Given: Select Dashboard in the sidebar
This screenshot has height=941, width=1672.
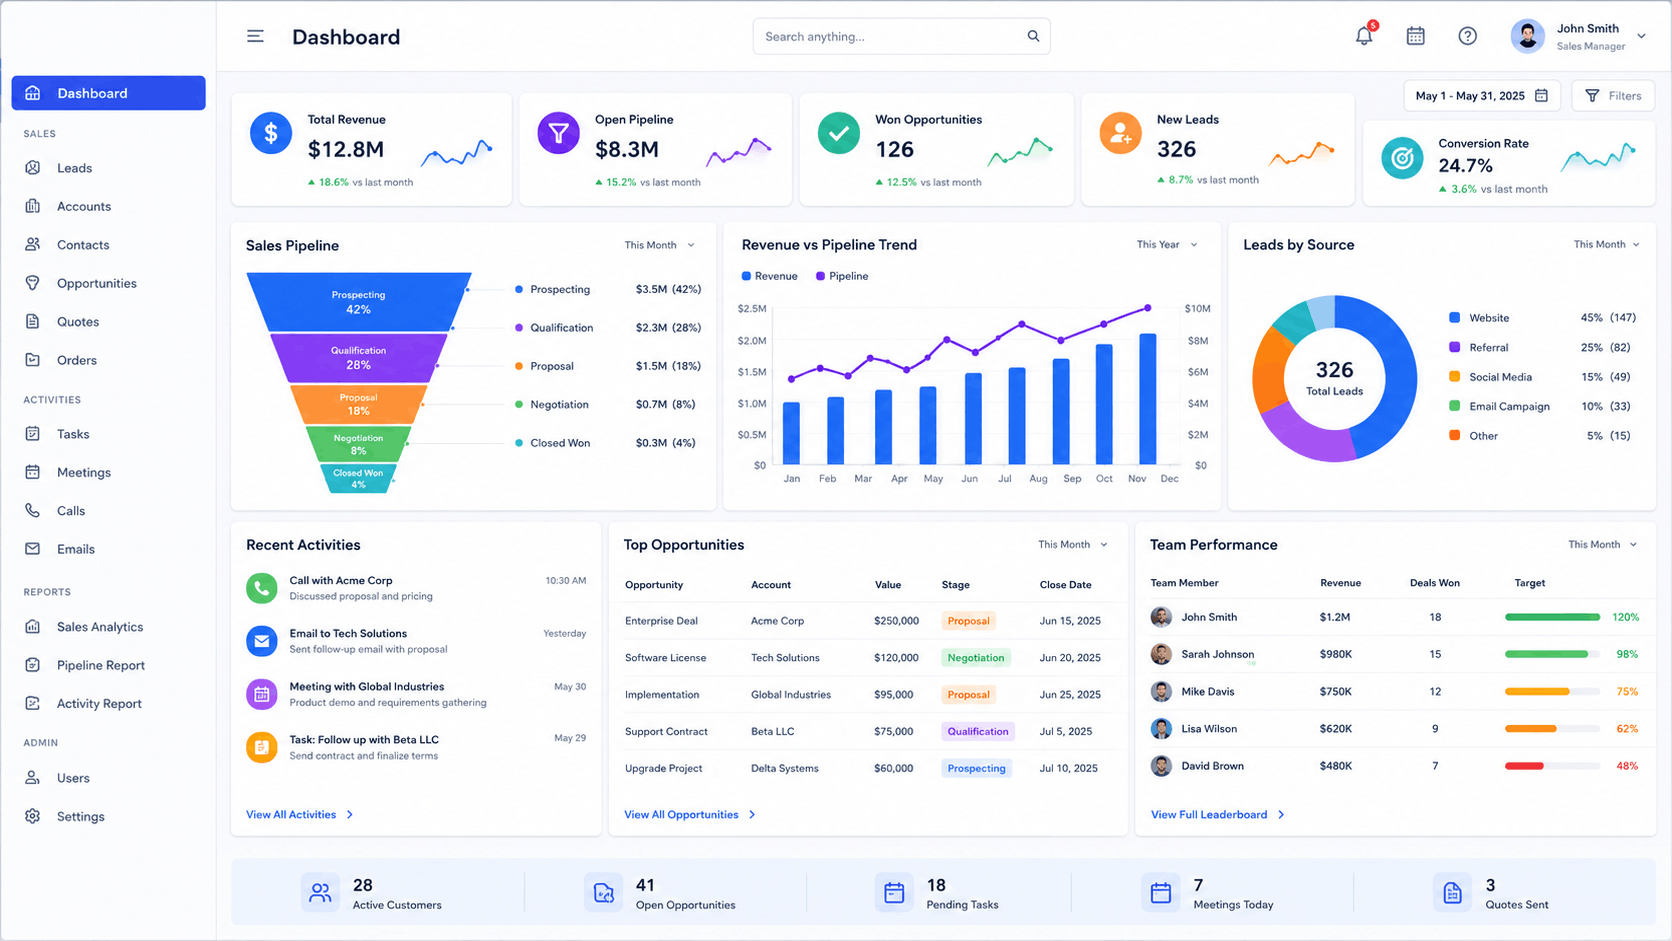Looking at the screenshot, I should [x=108, y=93].
